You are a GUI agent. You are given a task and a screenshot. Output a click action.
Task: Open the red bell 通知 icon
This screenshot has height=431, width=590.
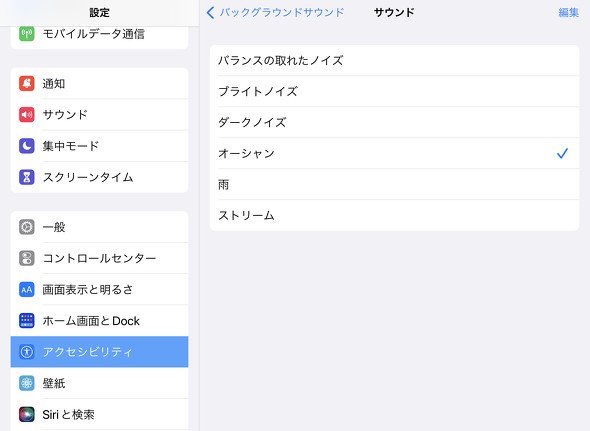(27, 84)
